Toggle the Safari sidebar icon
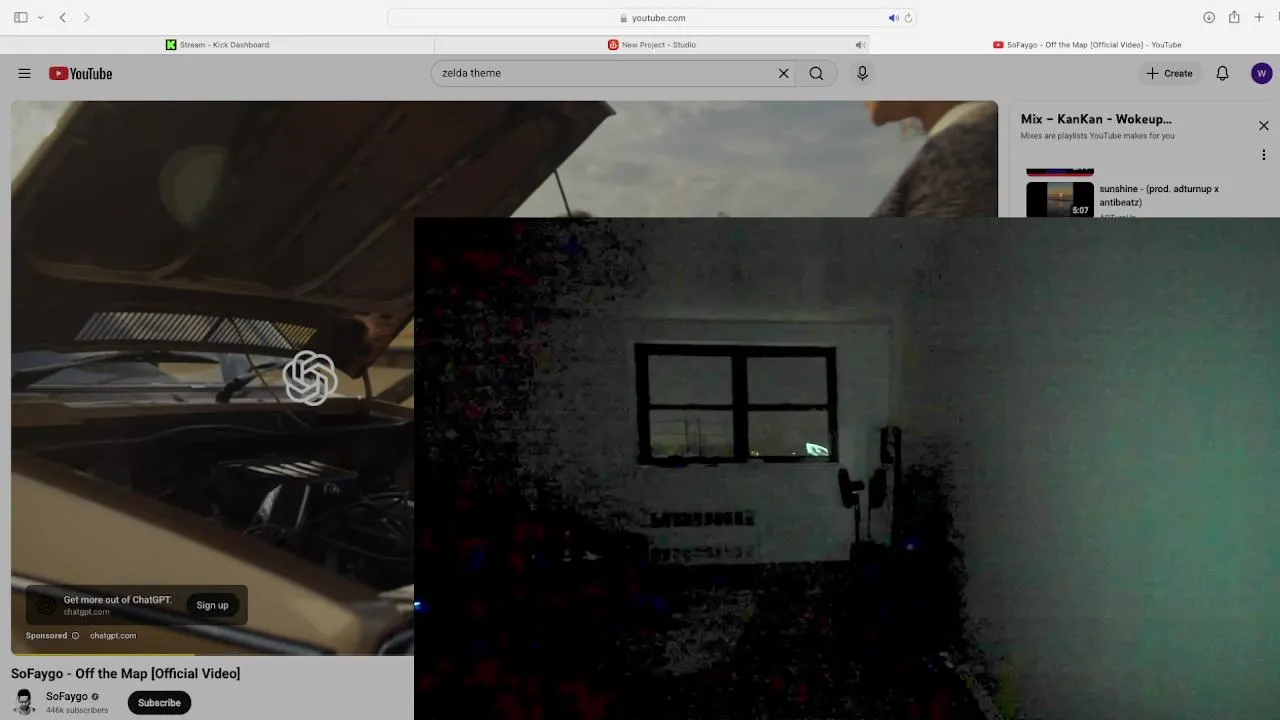Screen dimensions: 1280x720 pos(21,18)
